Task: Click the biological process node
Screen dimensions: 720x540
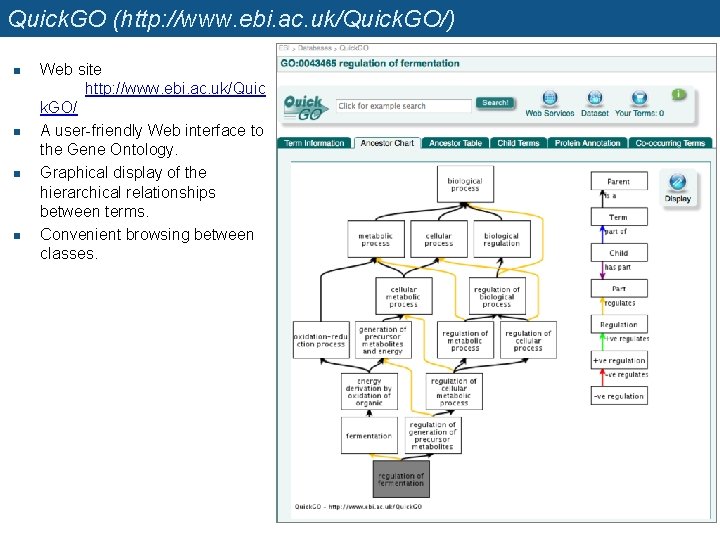Action: coord(465,184)
